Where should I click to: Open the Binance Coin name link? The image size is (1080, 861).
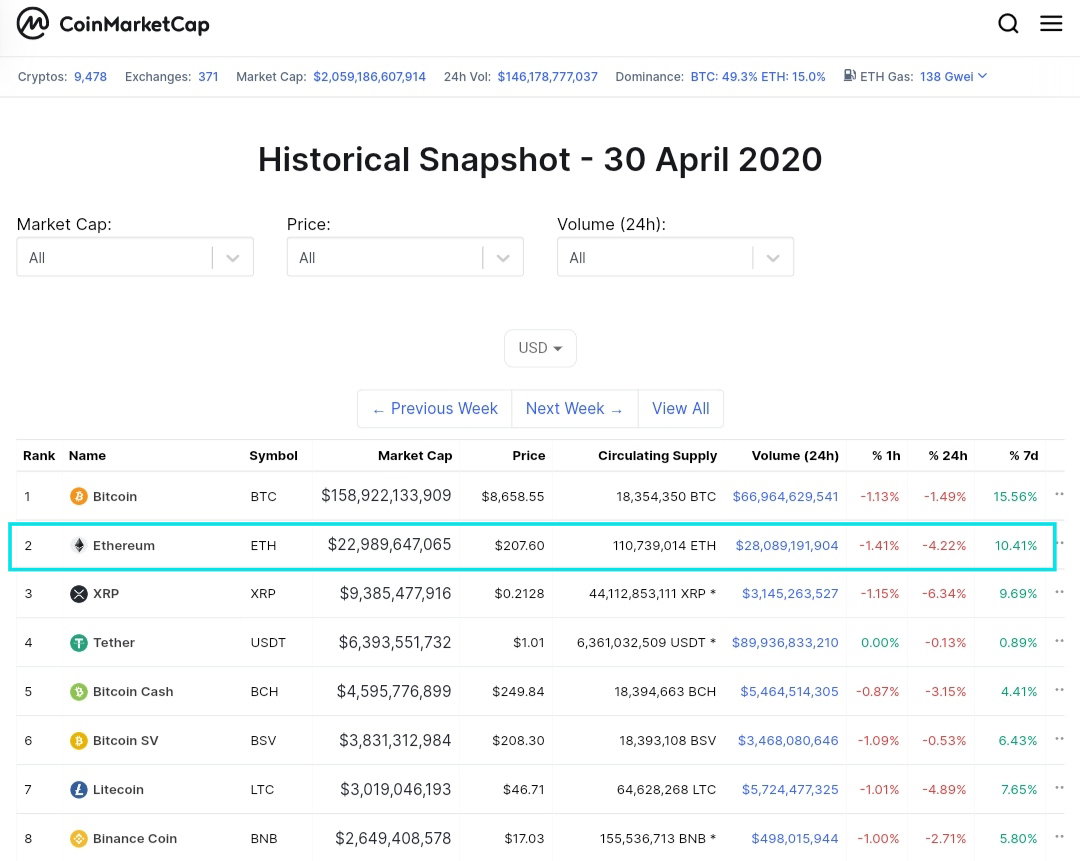click(135, 838)
